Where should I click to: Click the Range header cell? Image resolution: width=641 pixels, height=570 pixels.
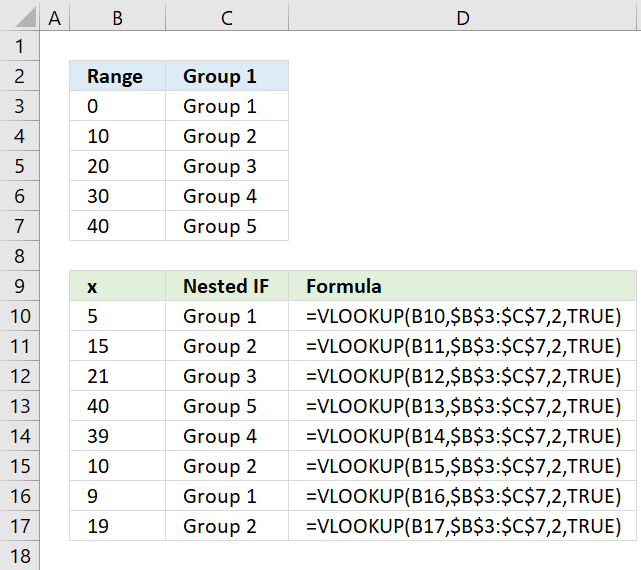tap(118, 76)
